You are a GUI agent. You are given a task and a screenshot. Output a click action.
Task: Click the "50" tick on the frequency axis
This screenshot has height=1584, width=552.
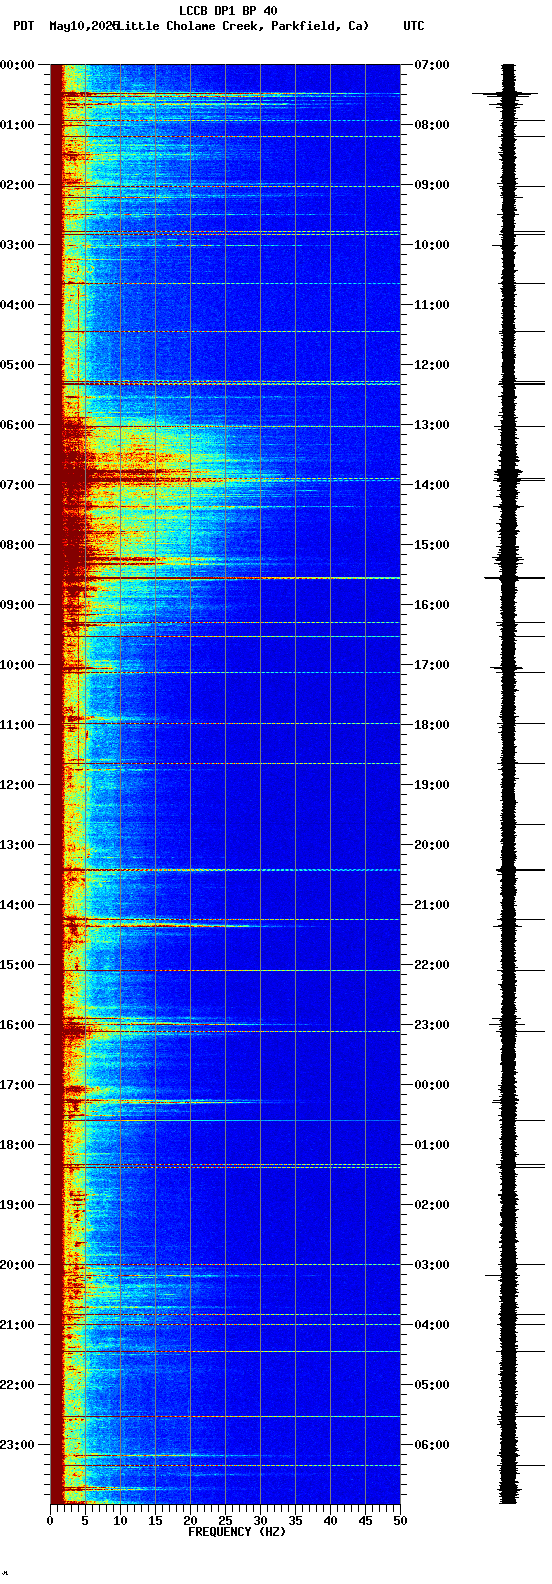(400, 1521)
